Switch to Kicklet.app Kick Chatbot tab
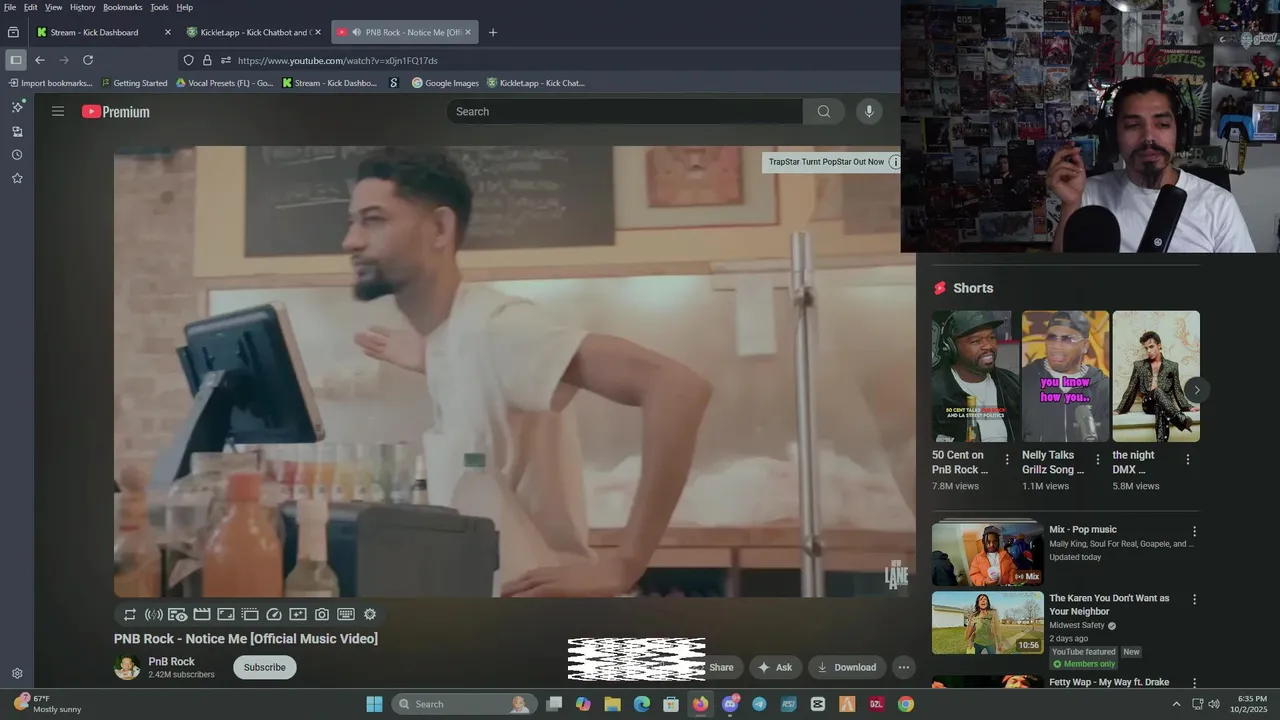The width and height of the screenshot is (1280, 720). point(255,32)
